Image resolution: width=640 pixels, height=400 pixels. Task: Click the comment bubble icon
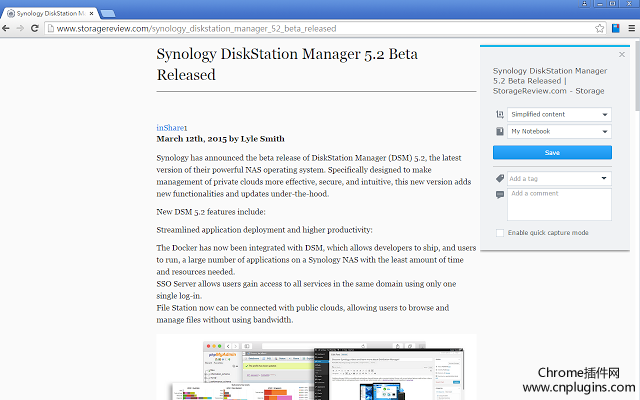(500, 195)
